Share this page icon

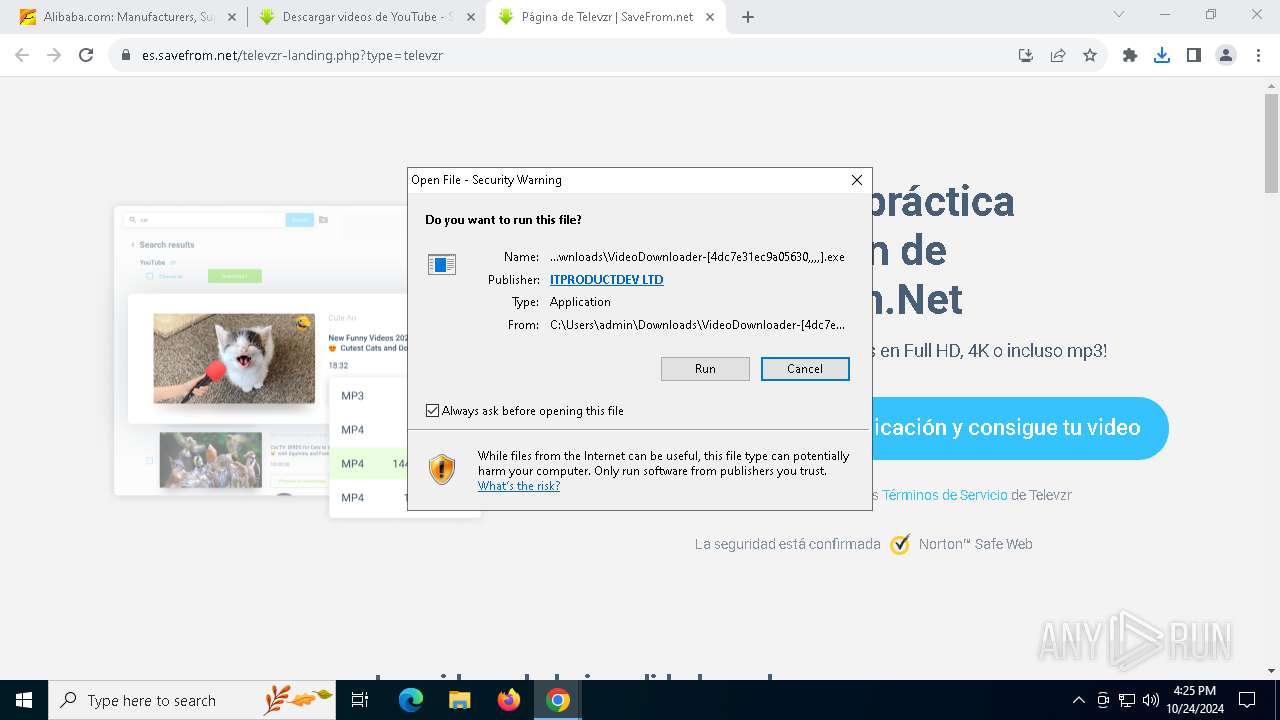1058,56
